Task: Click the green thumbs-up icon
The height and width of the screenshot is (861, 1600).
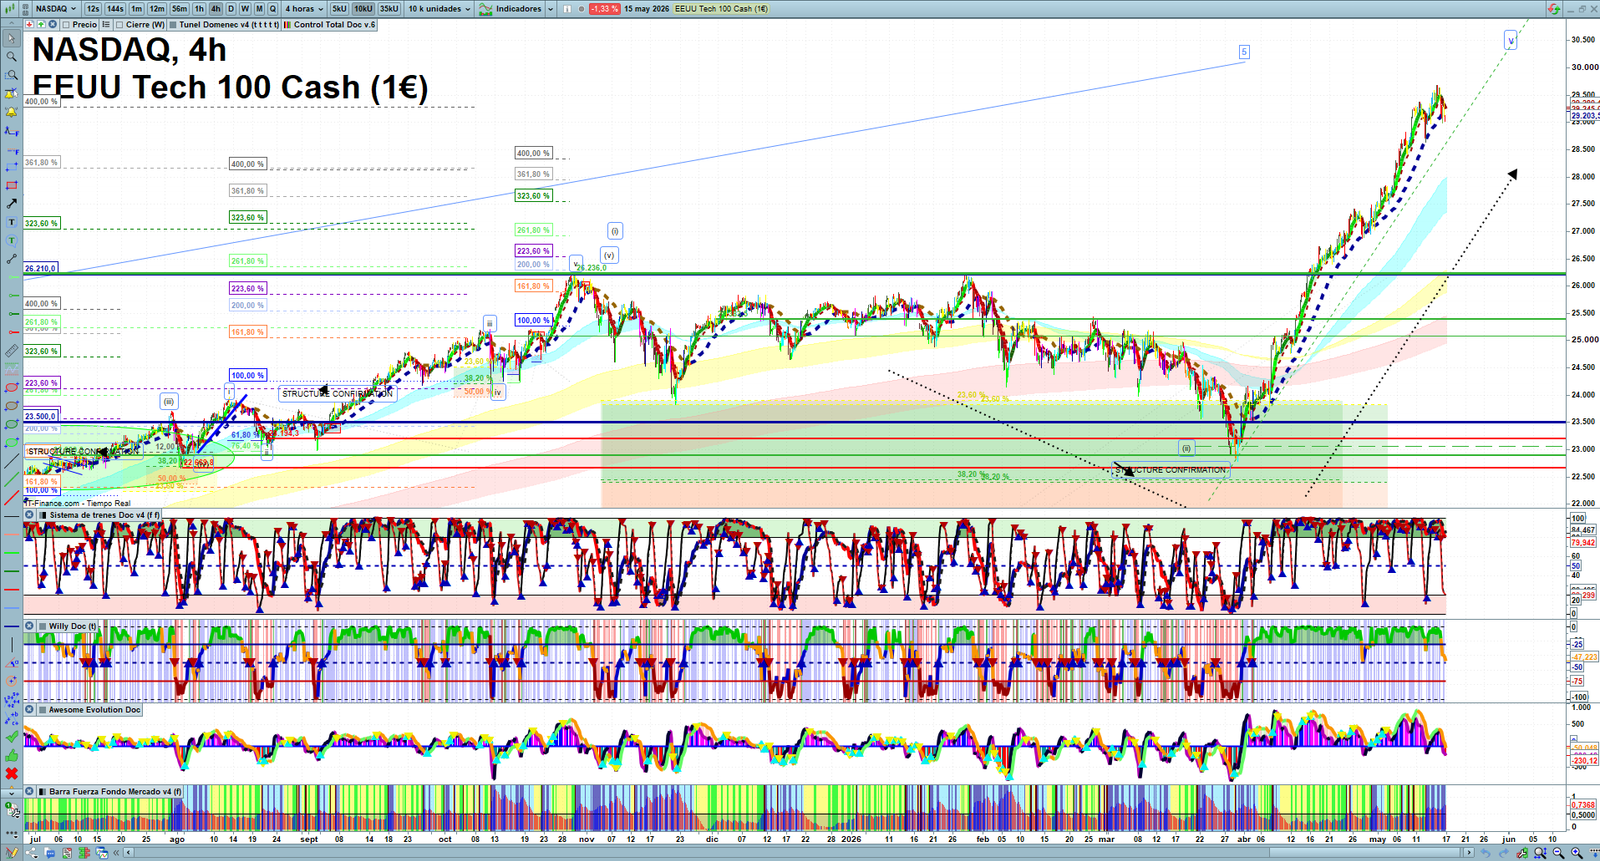Action: pos(11,755)
